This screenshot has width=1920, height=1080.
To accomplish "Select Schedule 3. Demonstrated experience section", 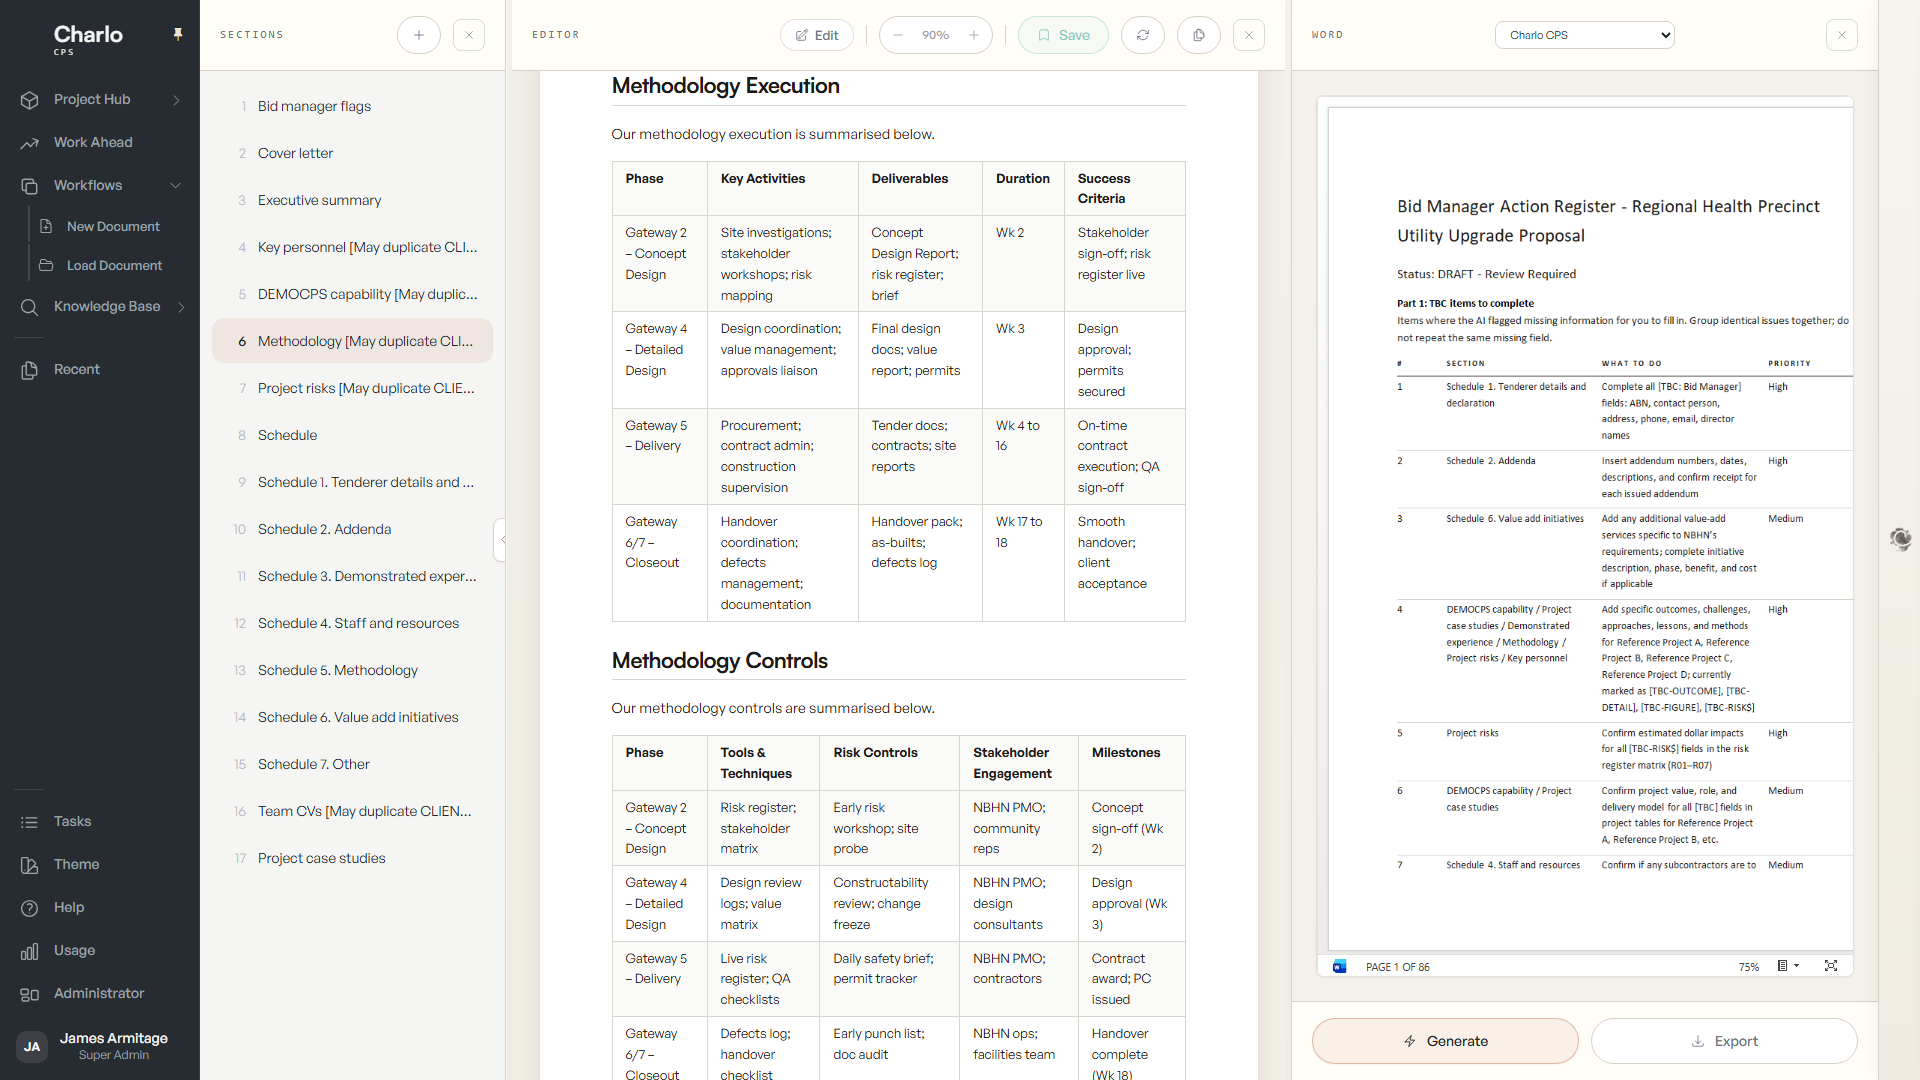I will click(x=352, y=576).
